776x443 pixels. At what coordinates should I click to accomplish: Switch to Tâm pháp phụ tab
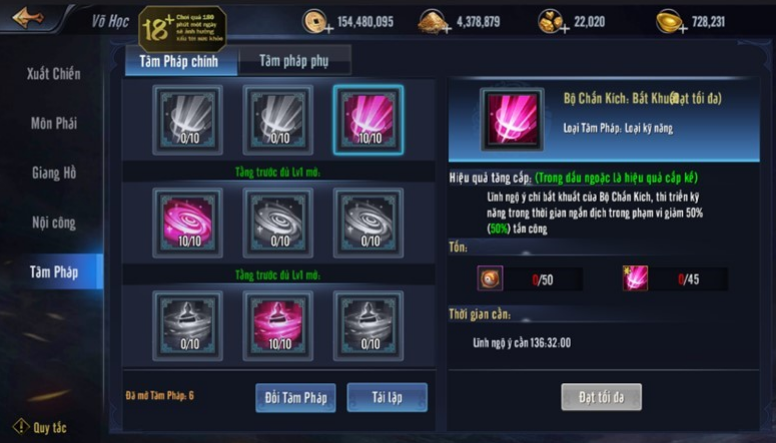pos(294,61)
